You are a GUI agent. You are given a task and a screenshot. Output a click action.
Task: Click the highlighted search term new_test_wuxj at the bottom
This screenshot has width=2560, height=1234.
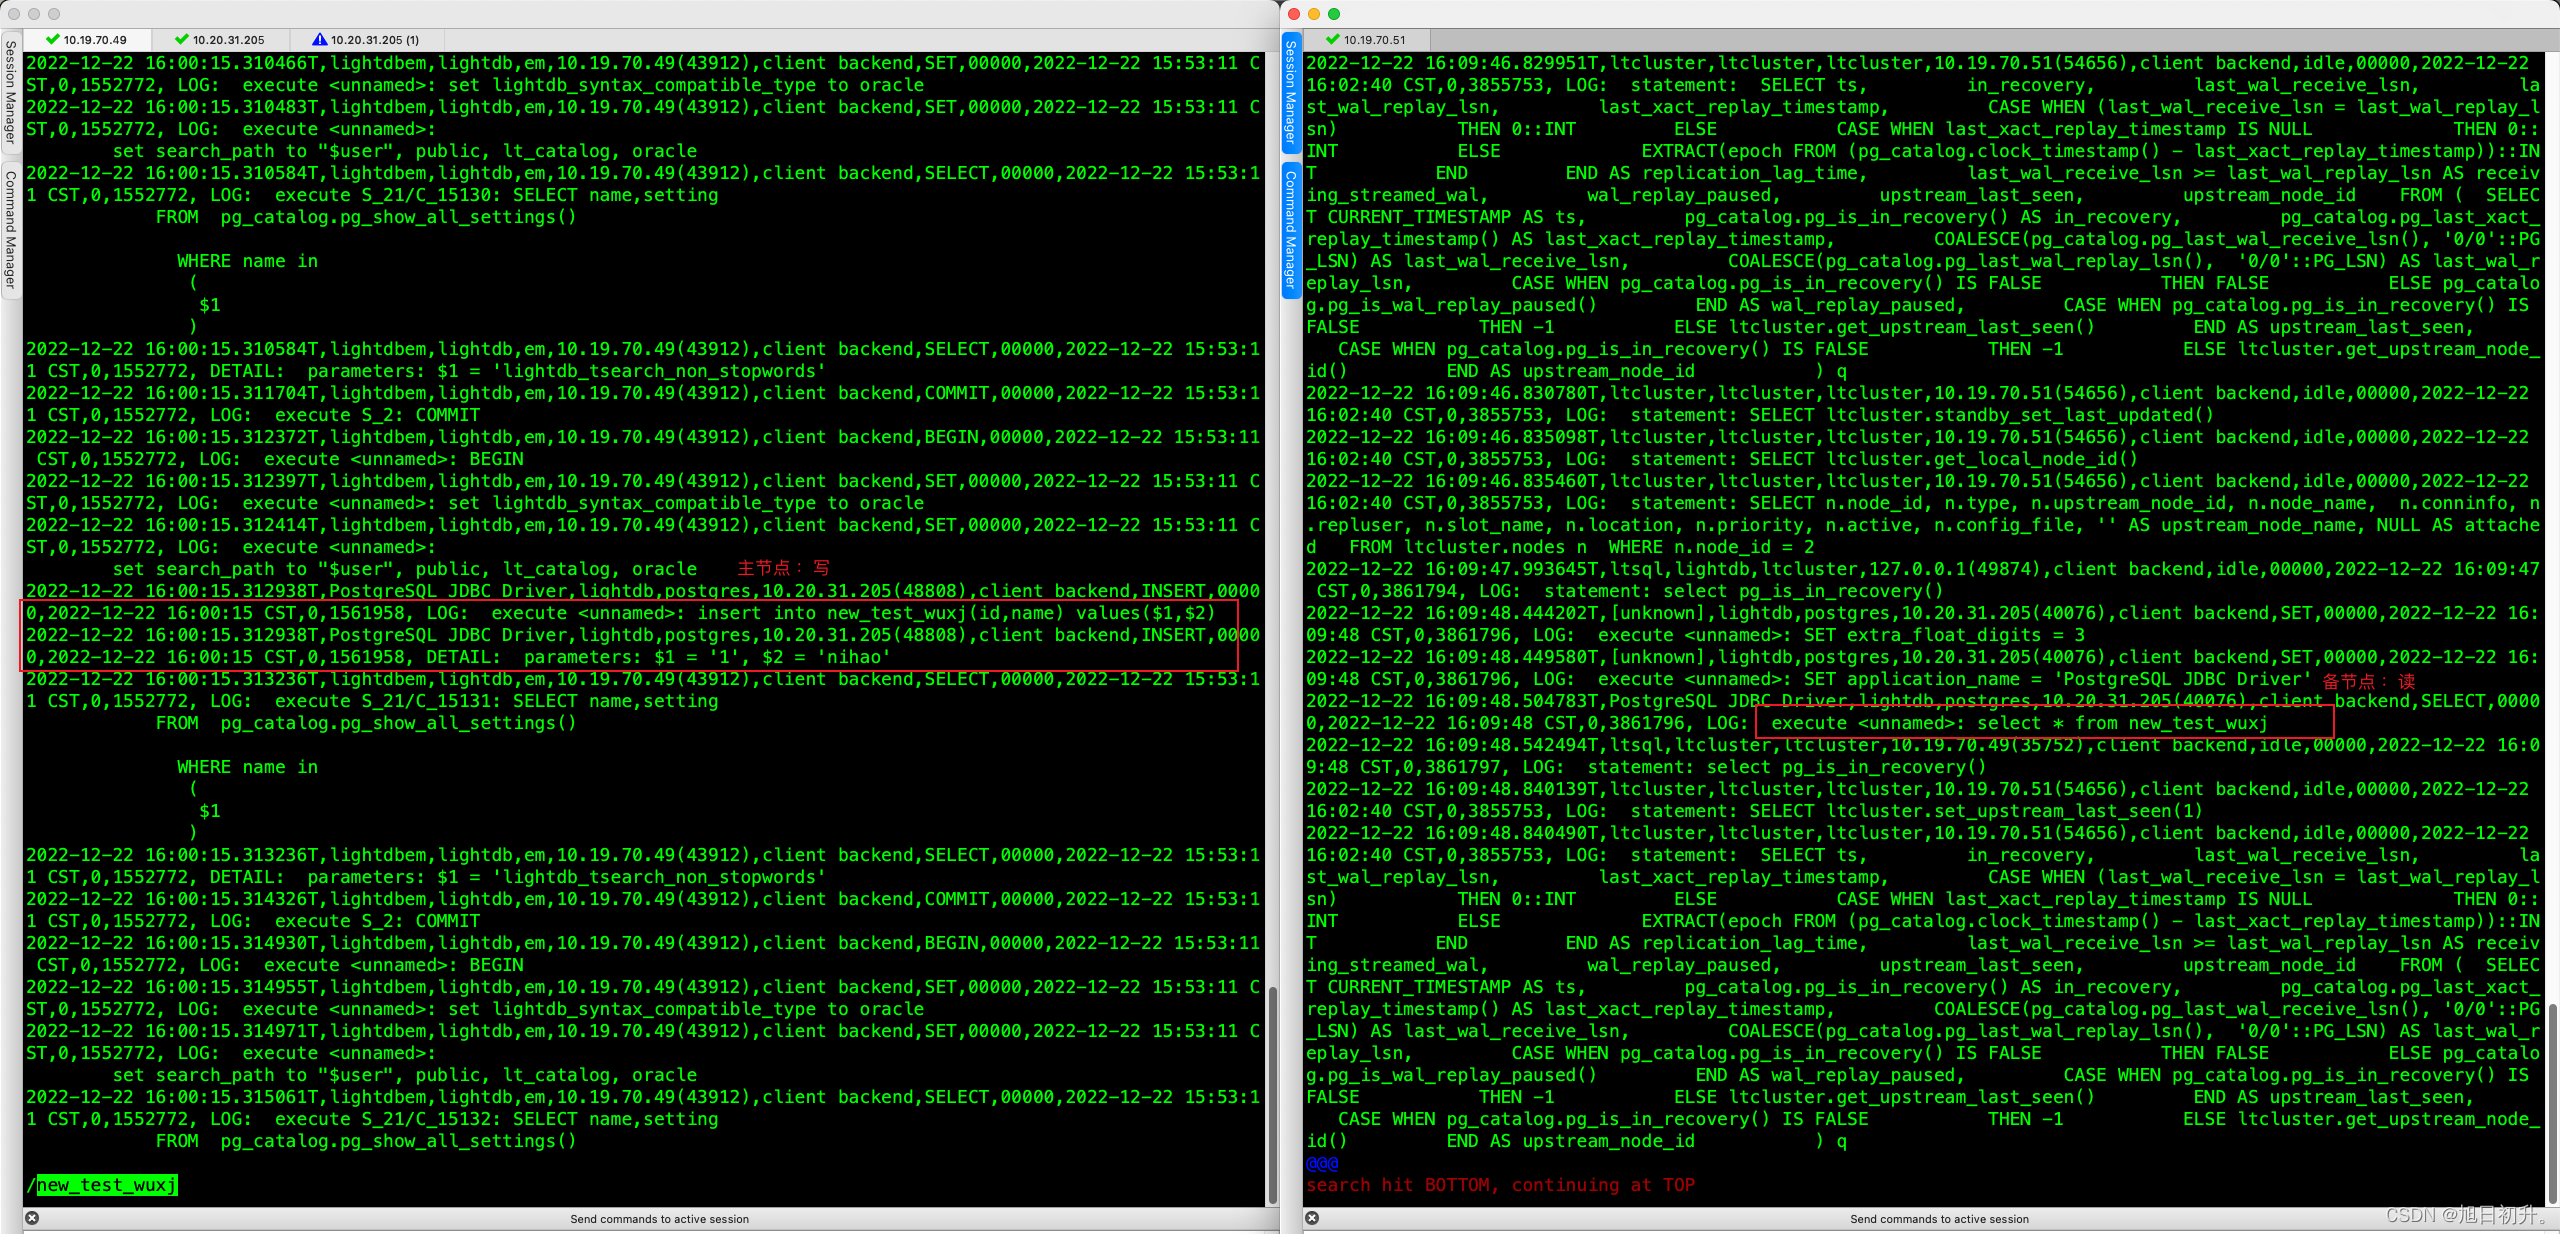pyautogui.click(x=106, y=1185)
